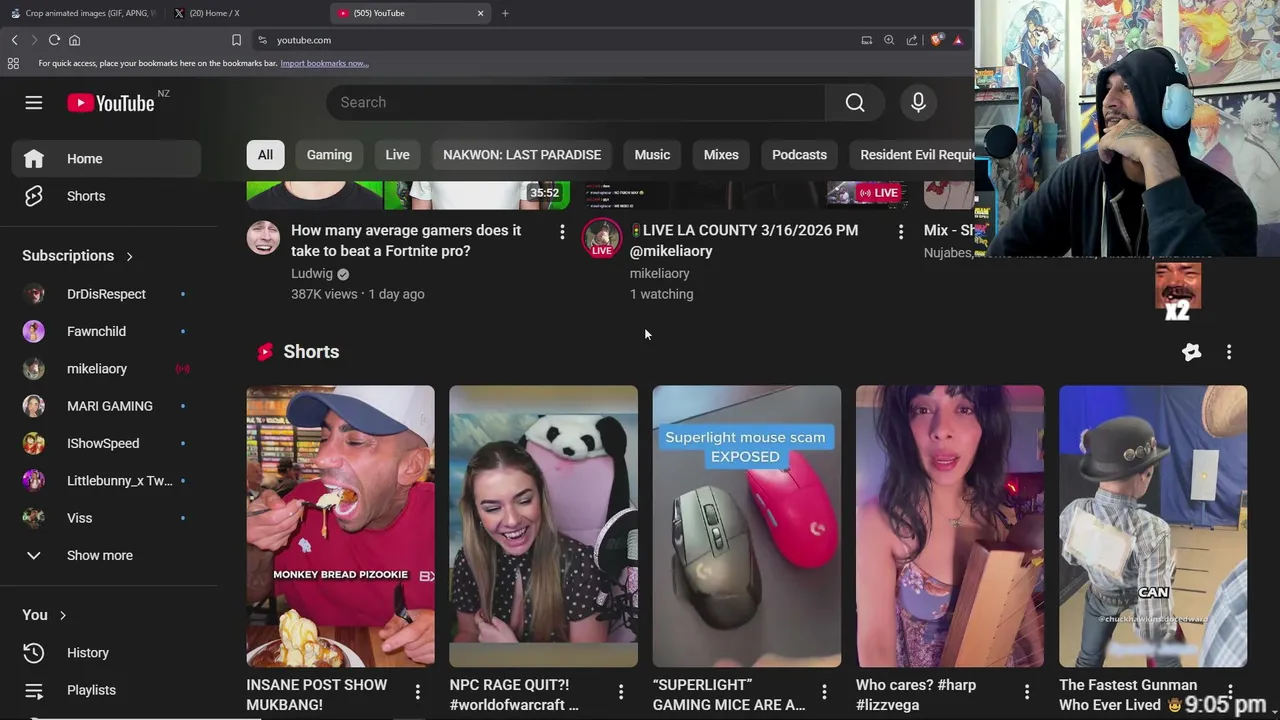Image resolution: width=1280 pixels, height=720 pixels.
Task: Close the (505) YouTube tab
Action: (480, 13)
